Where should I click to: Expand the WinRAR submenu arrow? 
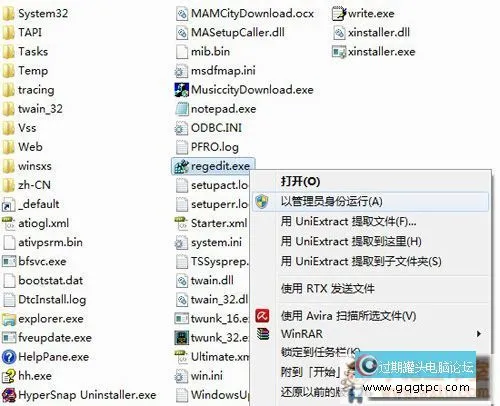coord(479,334)
